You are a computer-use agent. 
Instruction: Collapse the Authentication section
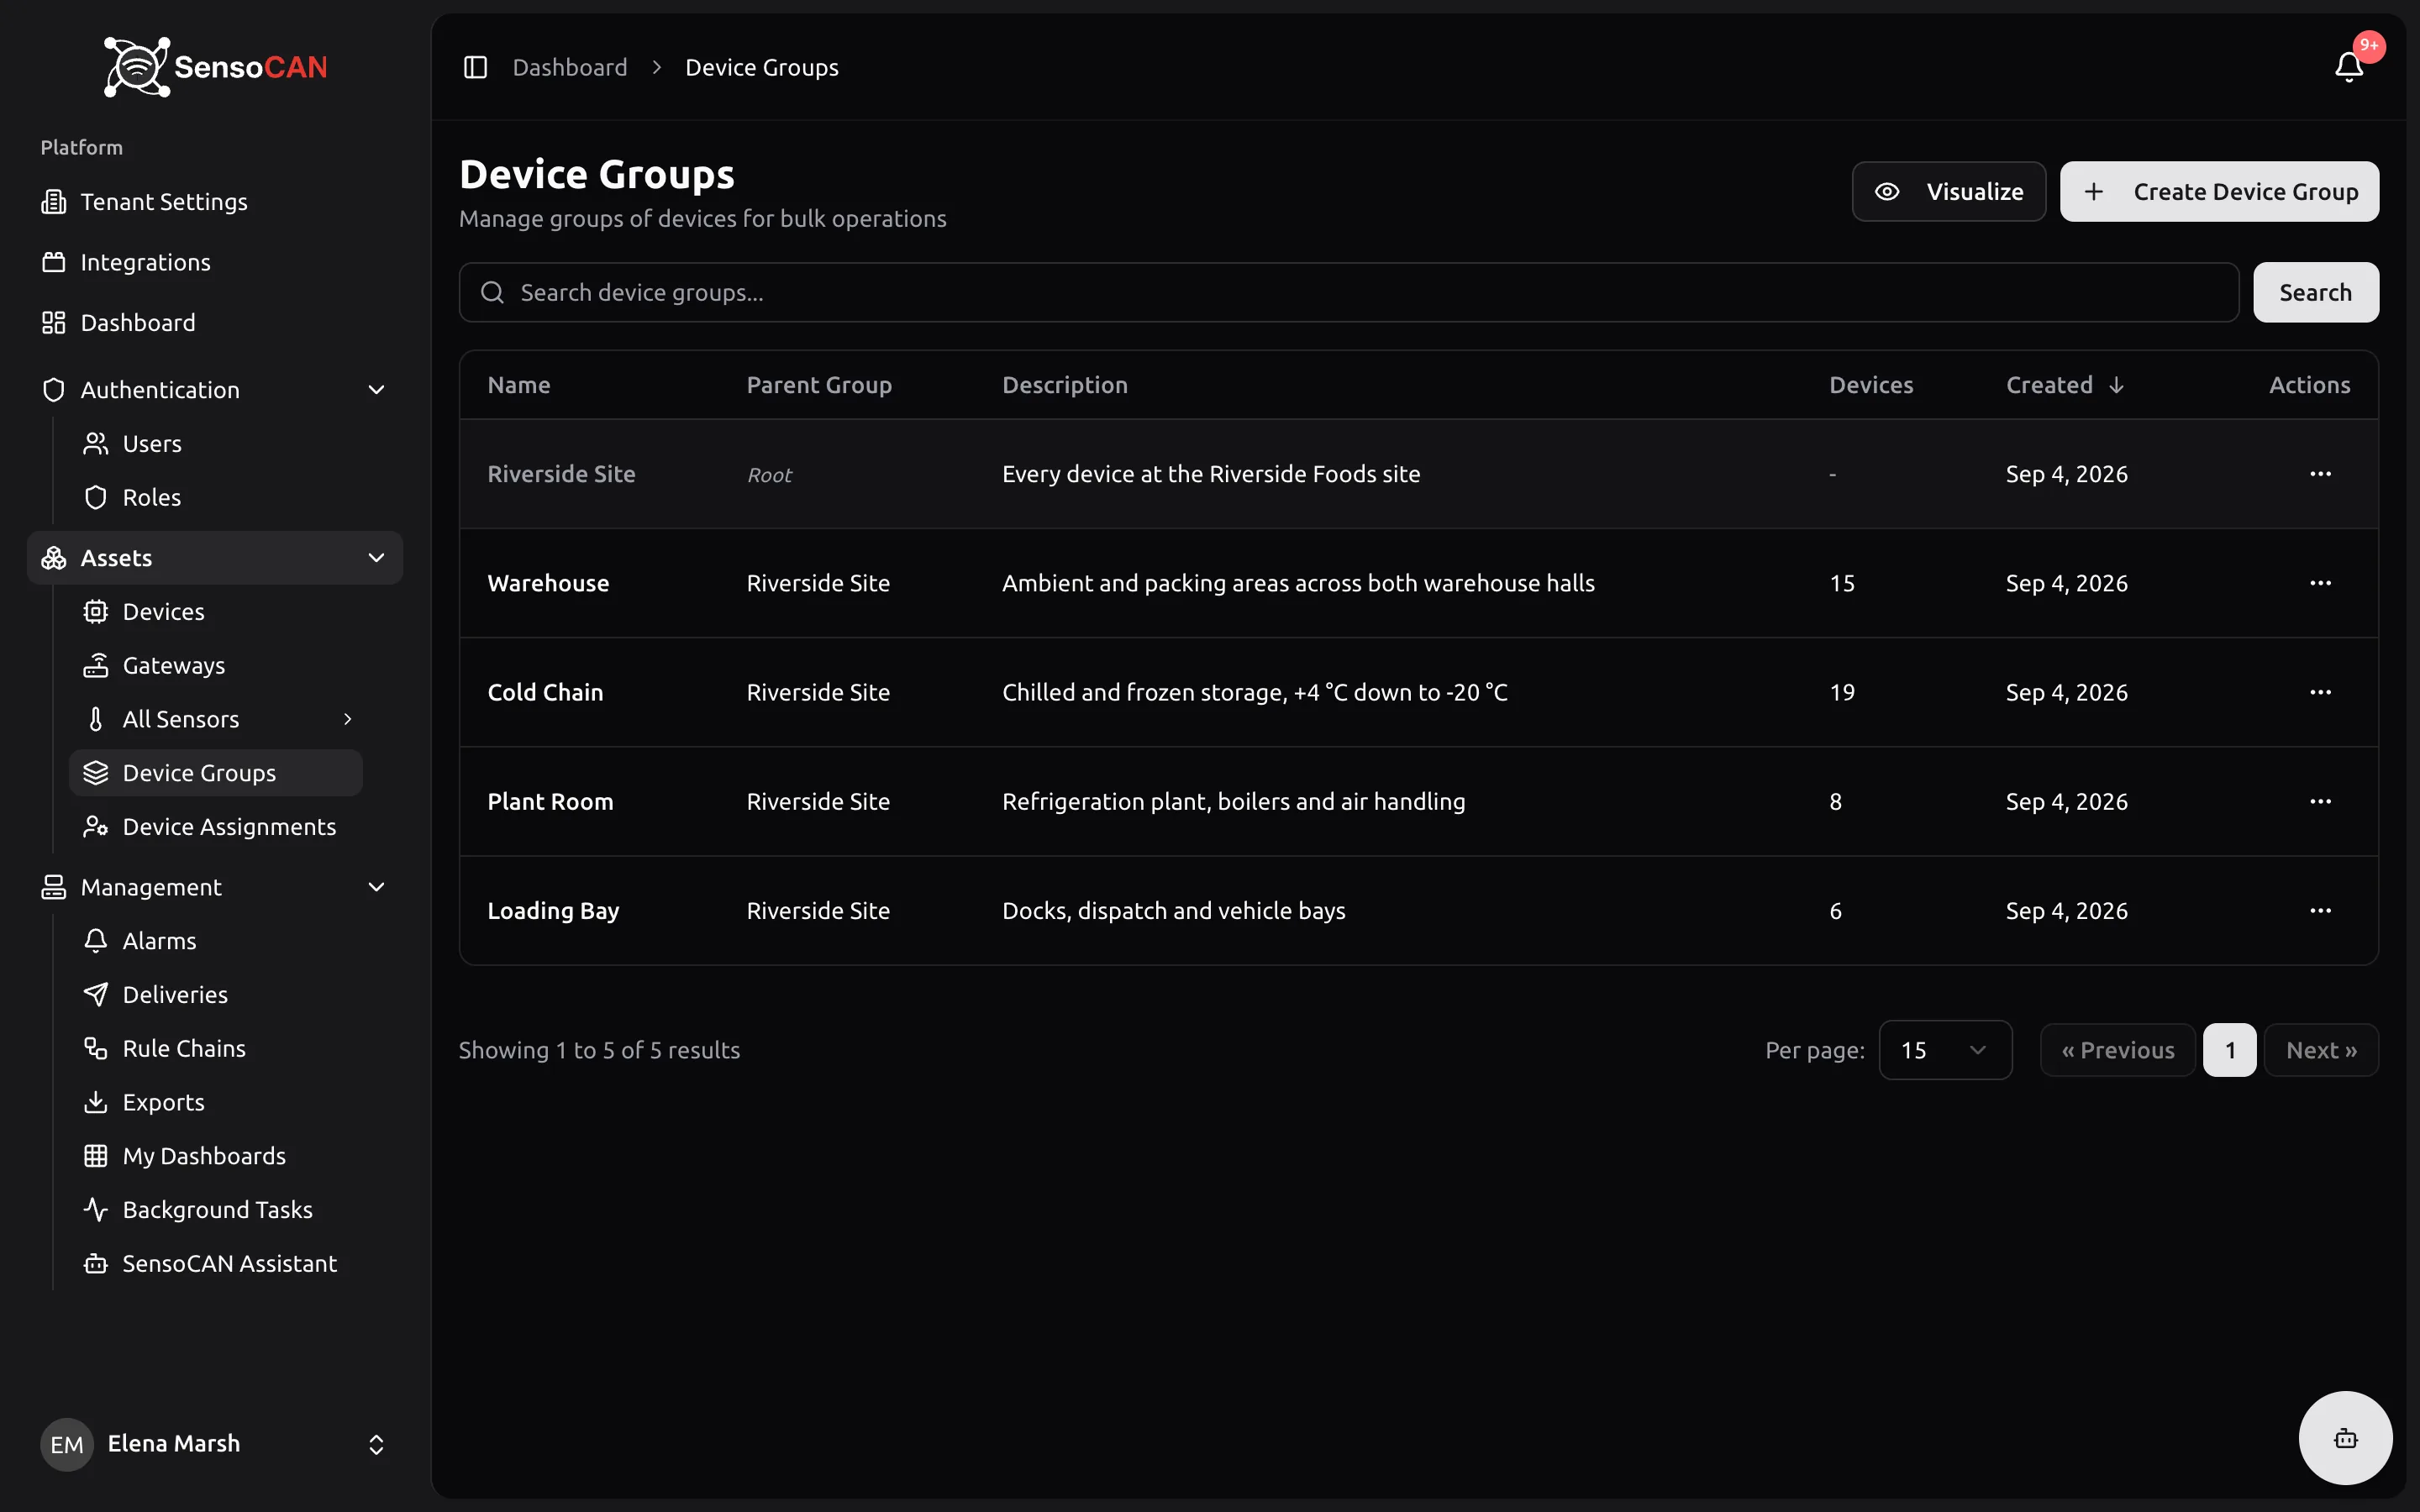(x=376, y=390)
